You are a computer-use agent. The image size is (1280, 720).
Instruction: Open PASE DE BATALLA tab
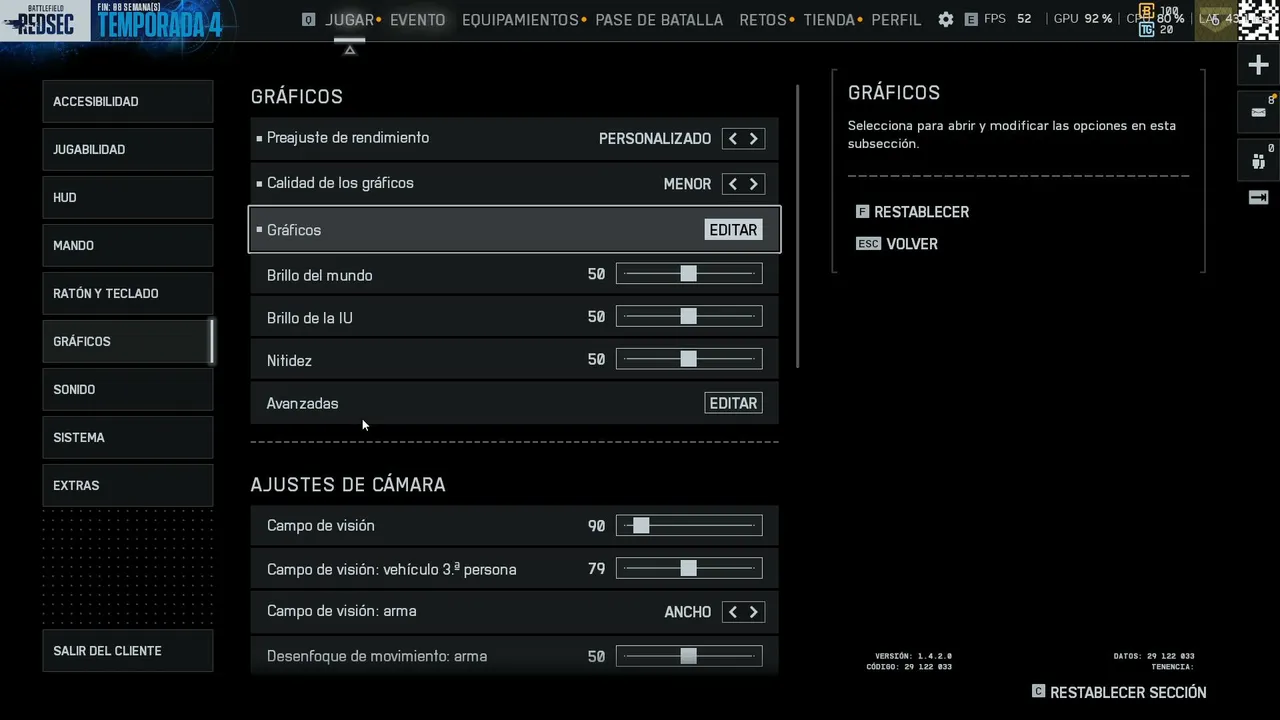point(659,20)
